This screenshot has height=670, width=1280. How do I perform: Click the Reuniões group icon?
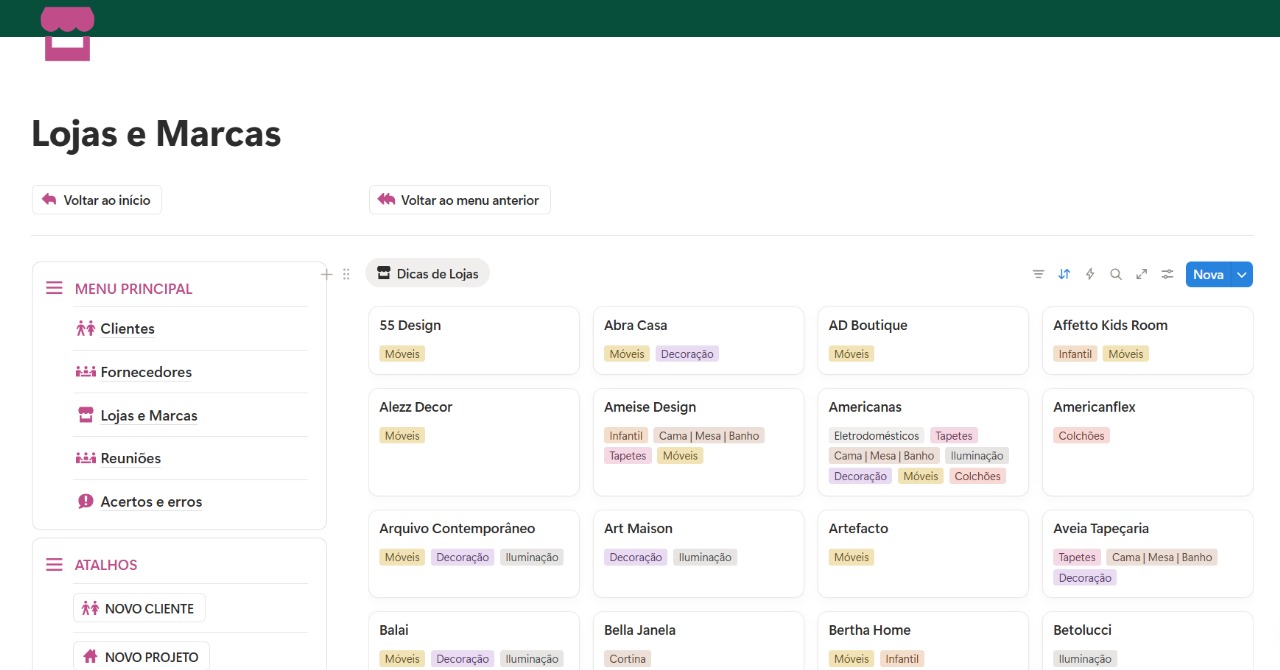click(86, 458)
